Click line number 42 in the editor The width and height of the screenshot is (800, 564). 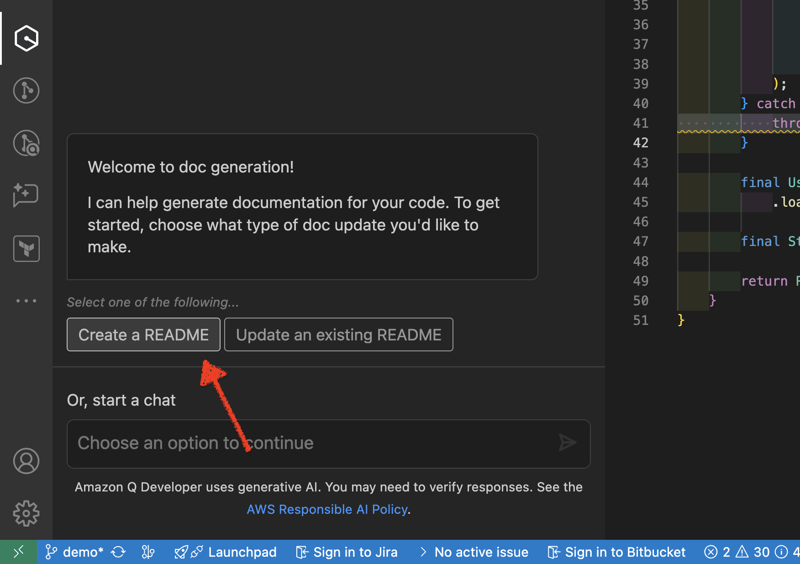tap(641, 143)
